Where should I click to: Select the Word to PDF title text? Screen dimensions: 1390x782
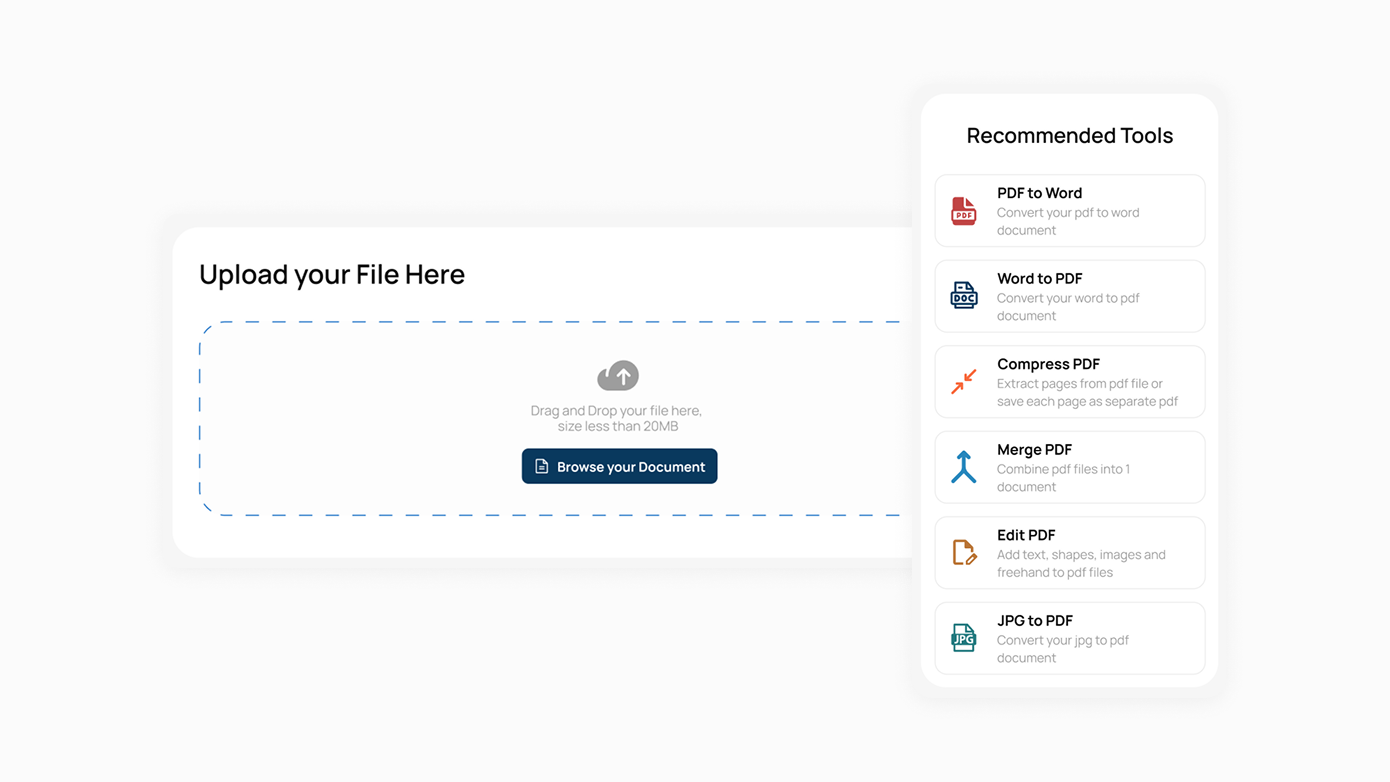point(1039,279)
